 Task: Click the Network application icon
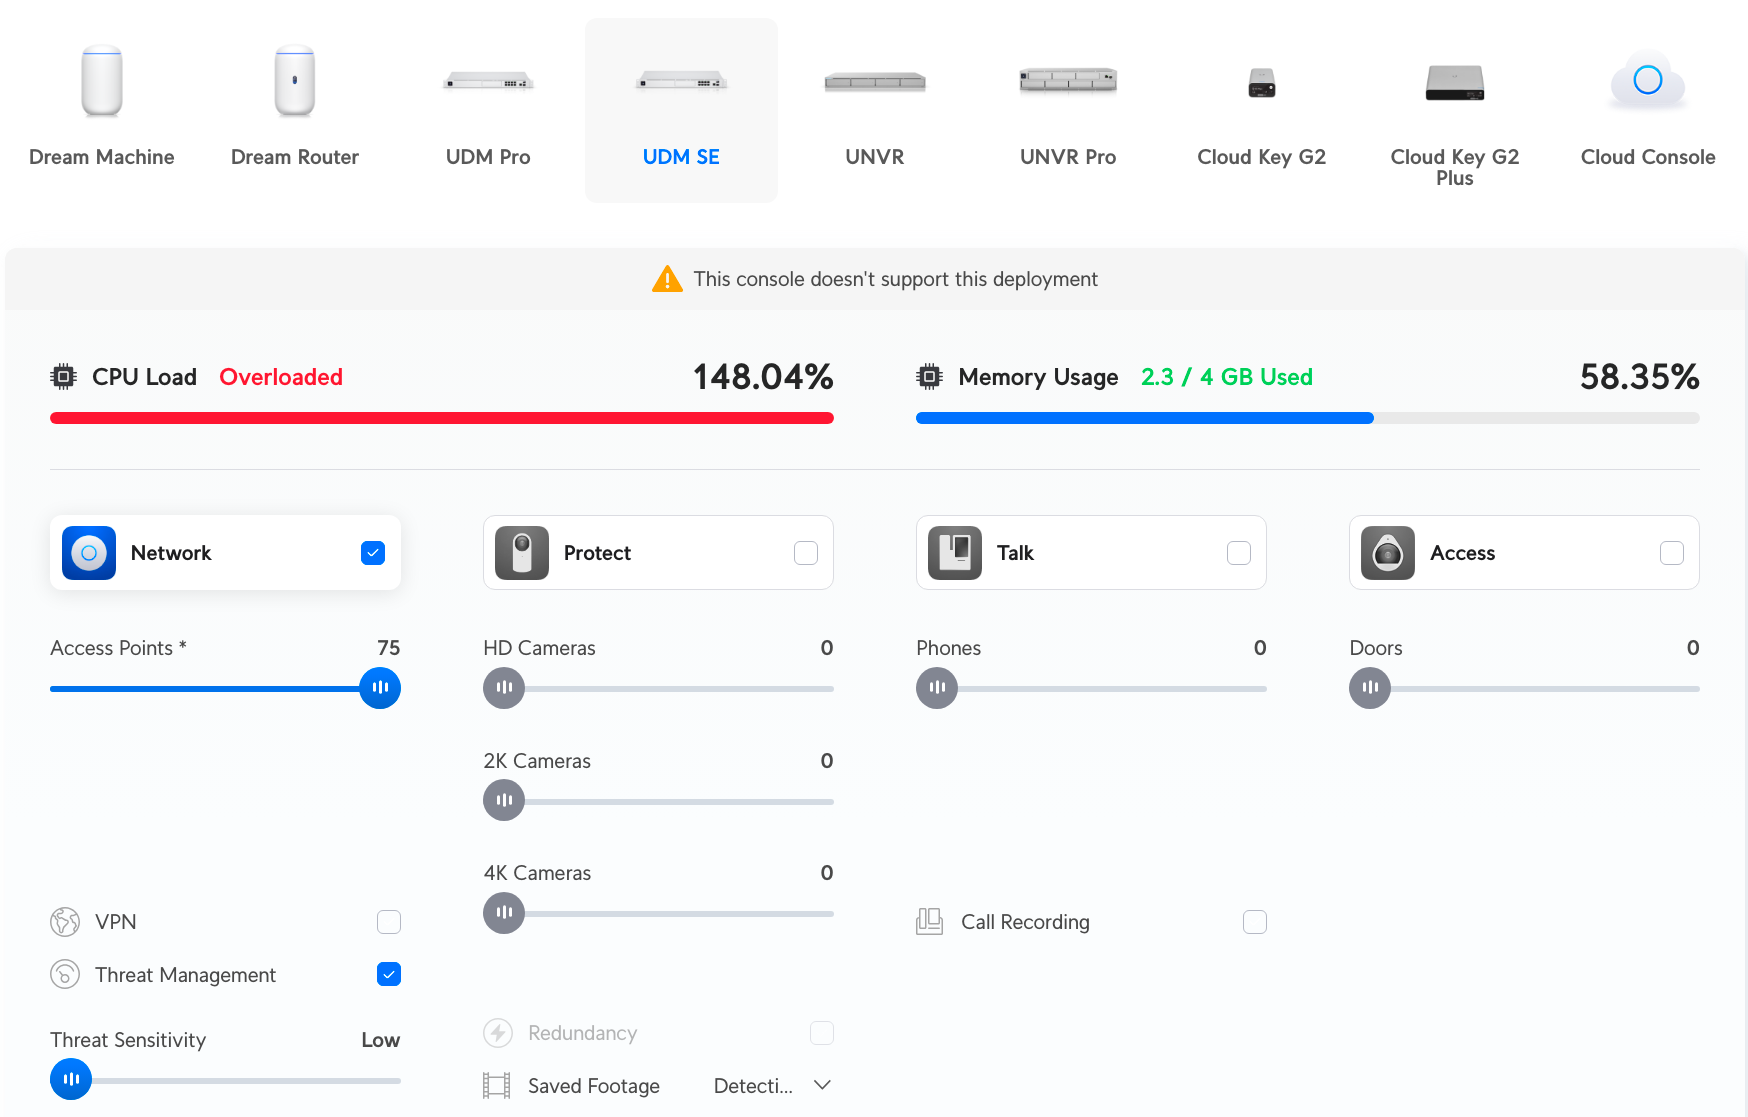click(89, 553)
